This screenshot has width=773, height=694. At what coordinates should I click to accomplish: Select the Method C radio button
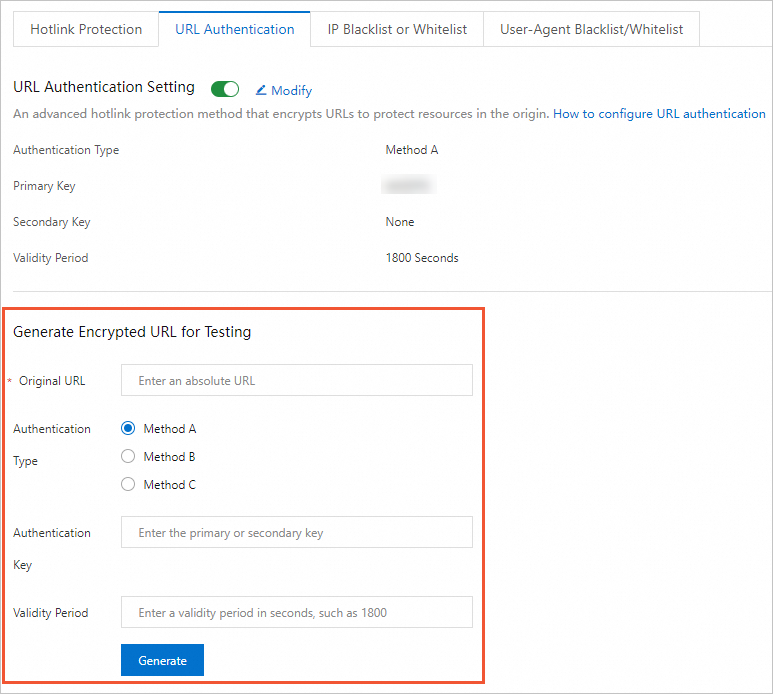(x=127, y=485)
